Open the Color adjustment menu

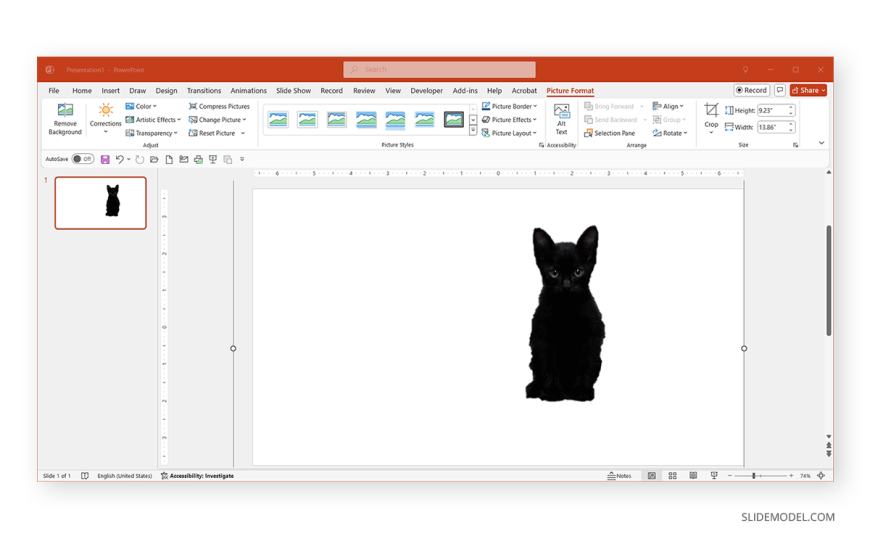[141, 106]
